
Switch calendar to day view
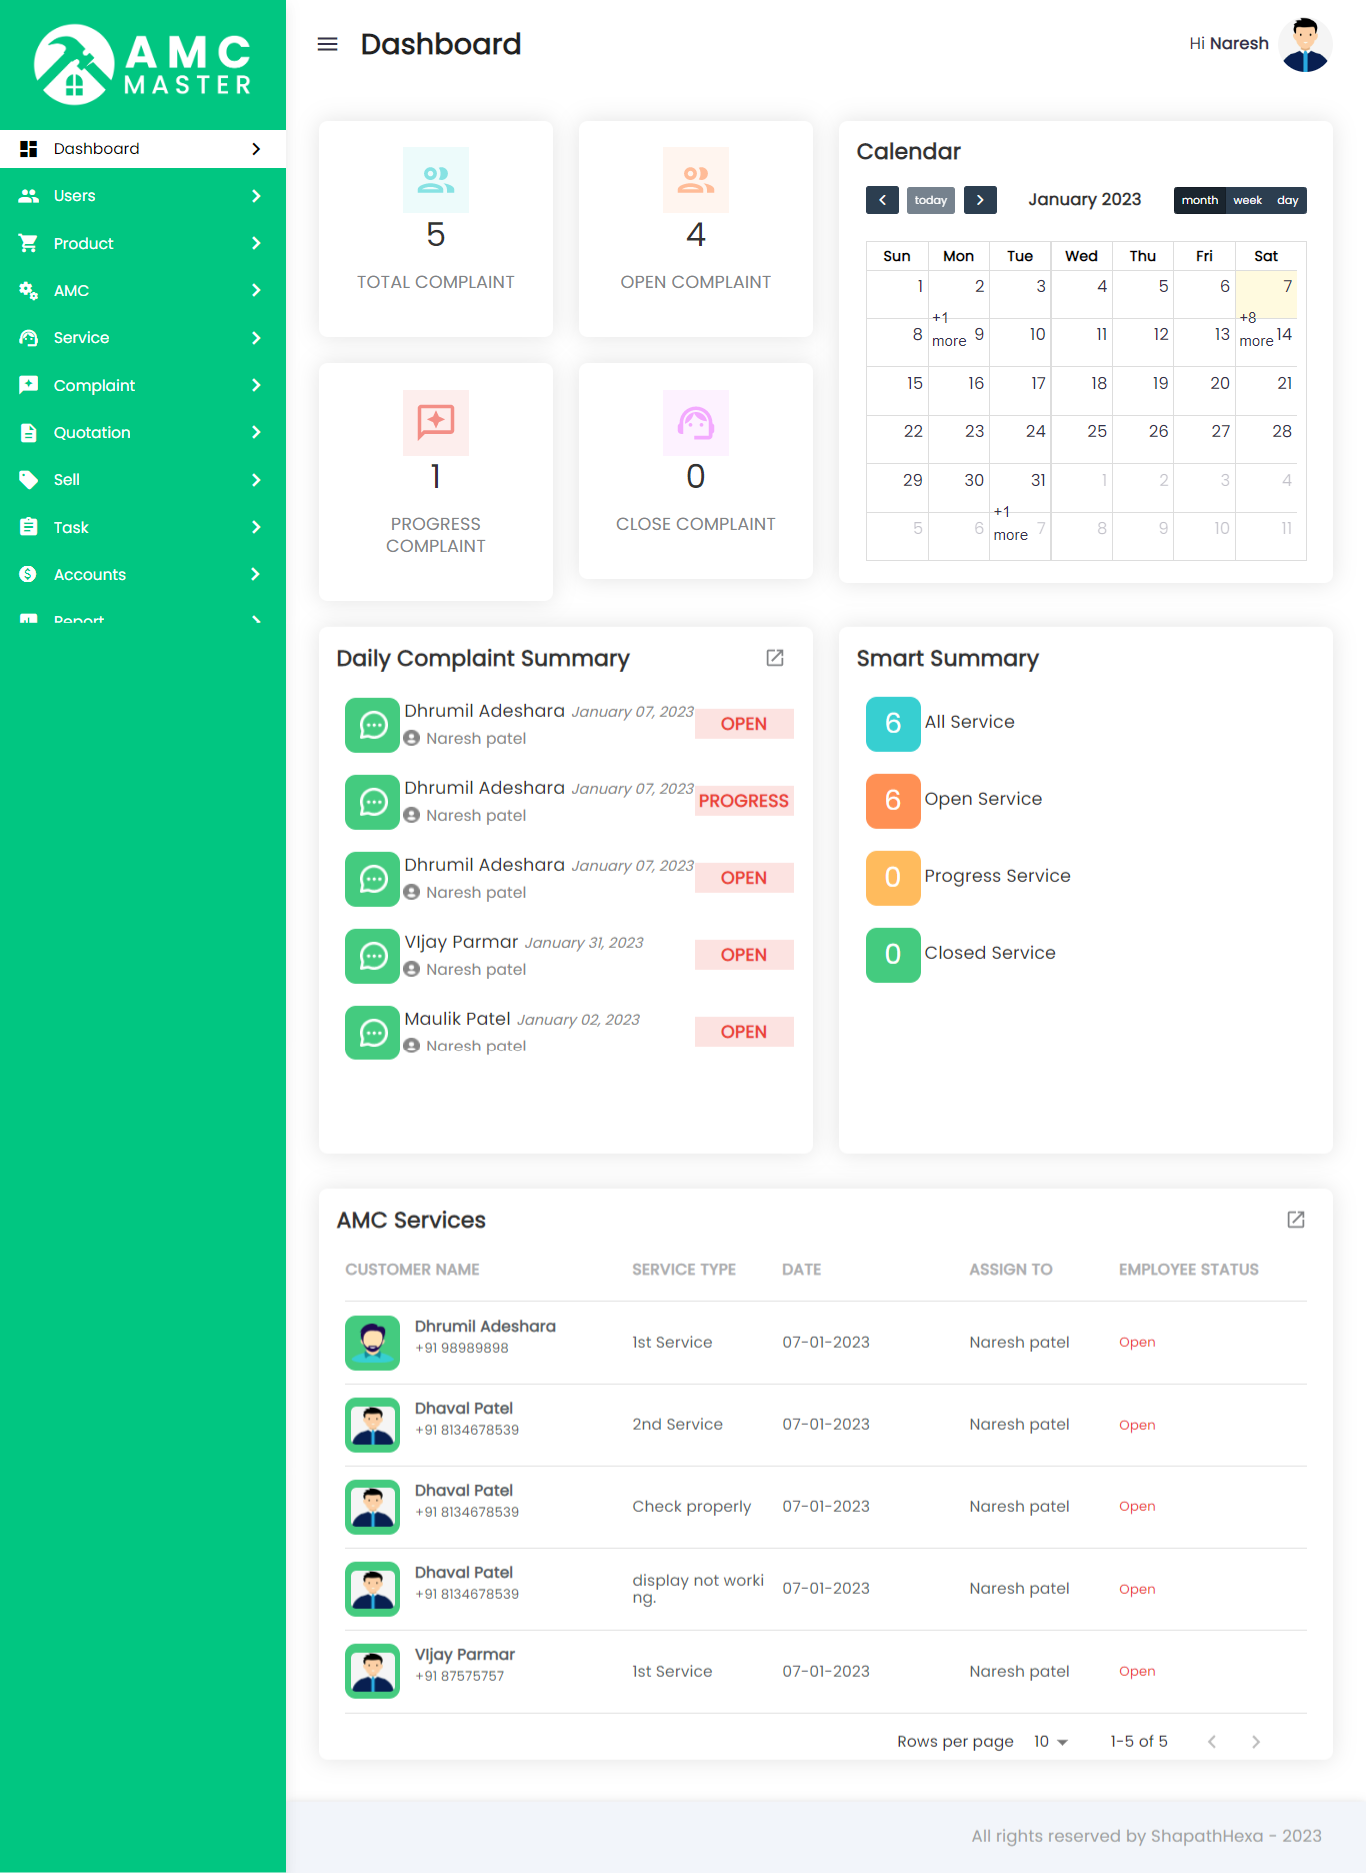tap(1287, 200)
